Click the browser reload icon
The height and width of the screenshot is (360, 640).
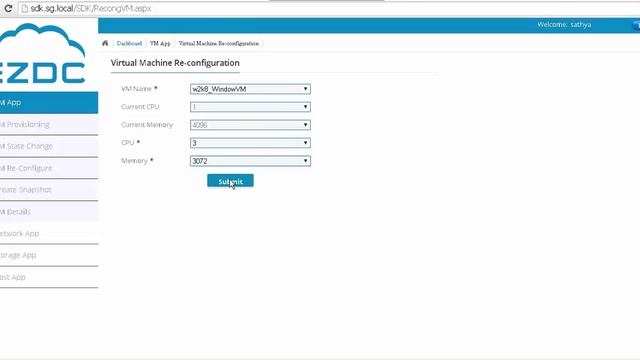coord(8,8)
